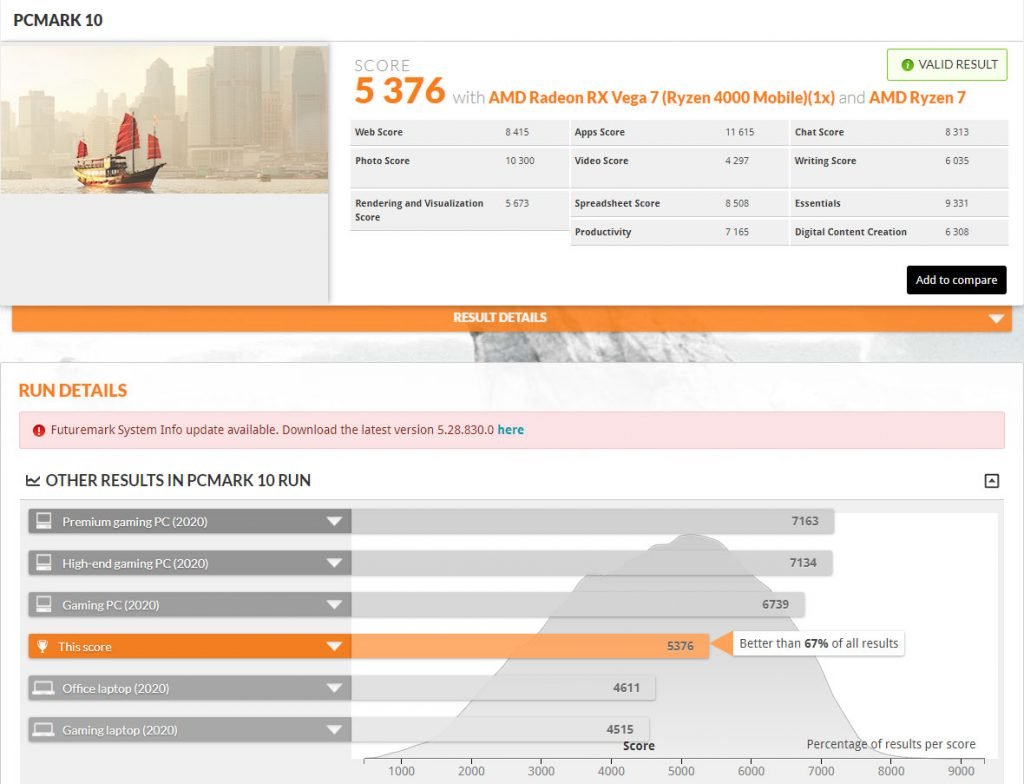Click the Rendering and Visualization Score label
1024x784 pixels.
click(419, 210)
